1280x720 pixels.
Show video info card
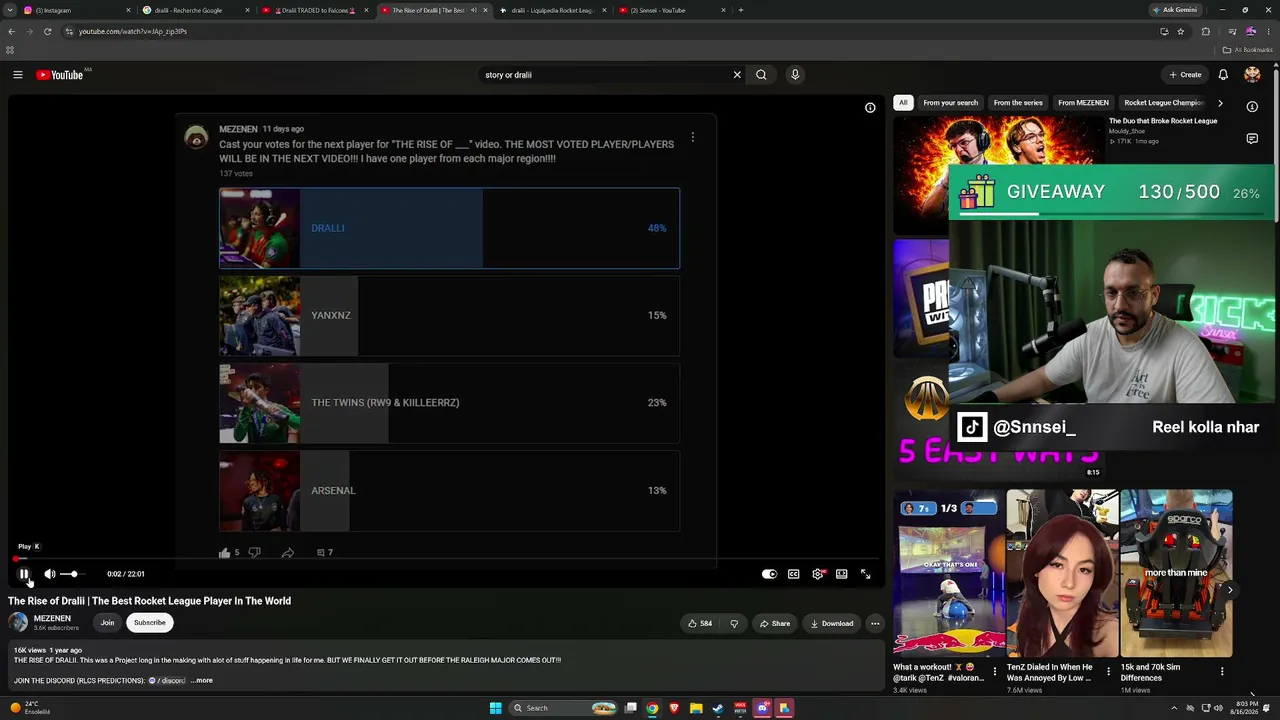tap(870, 107)
